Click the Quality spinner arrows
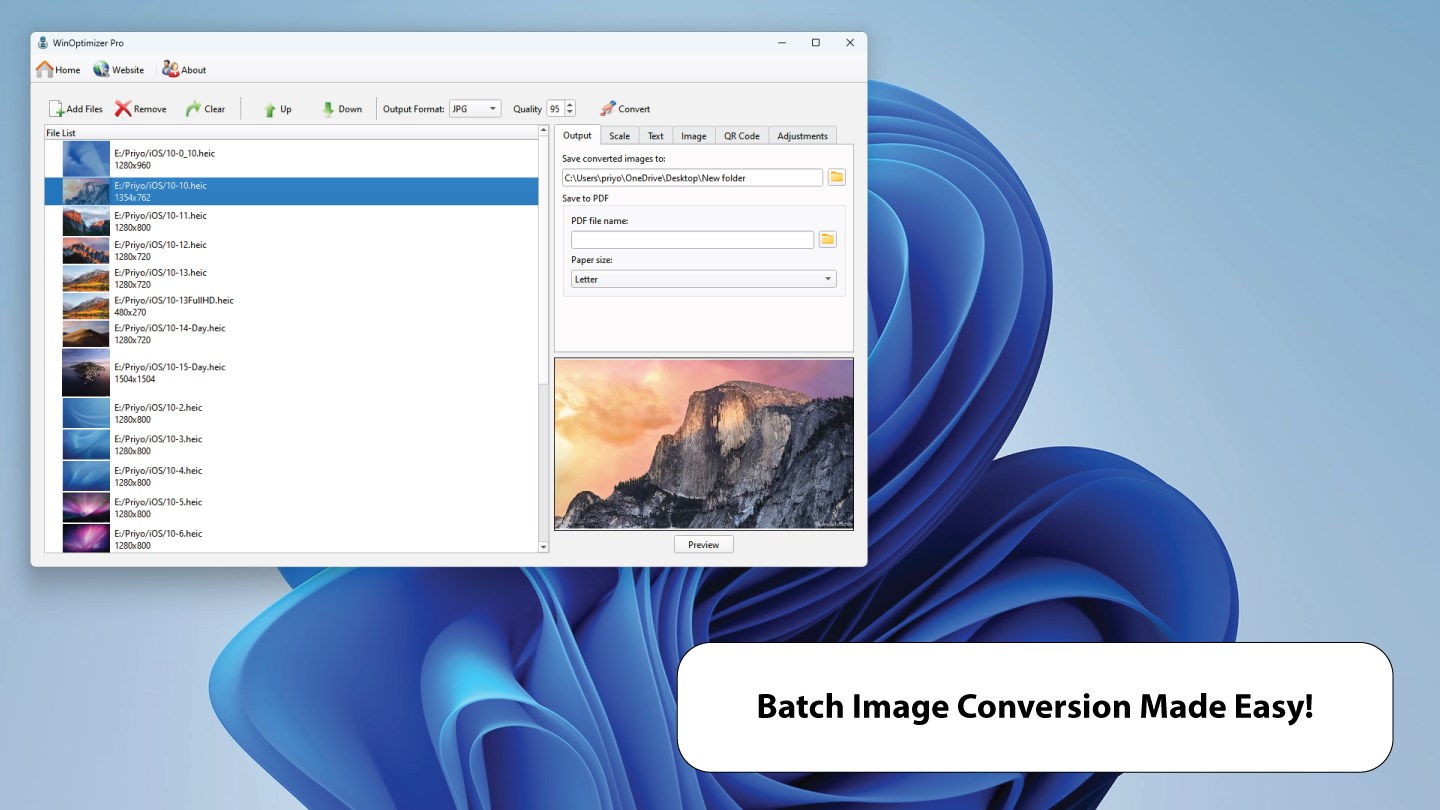This screenshot has width=1440, height=810. (x=570, y=109)
